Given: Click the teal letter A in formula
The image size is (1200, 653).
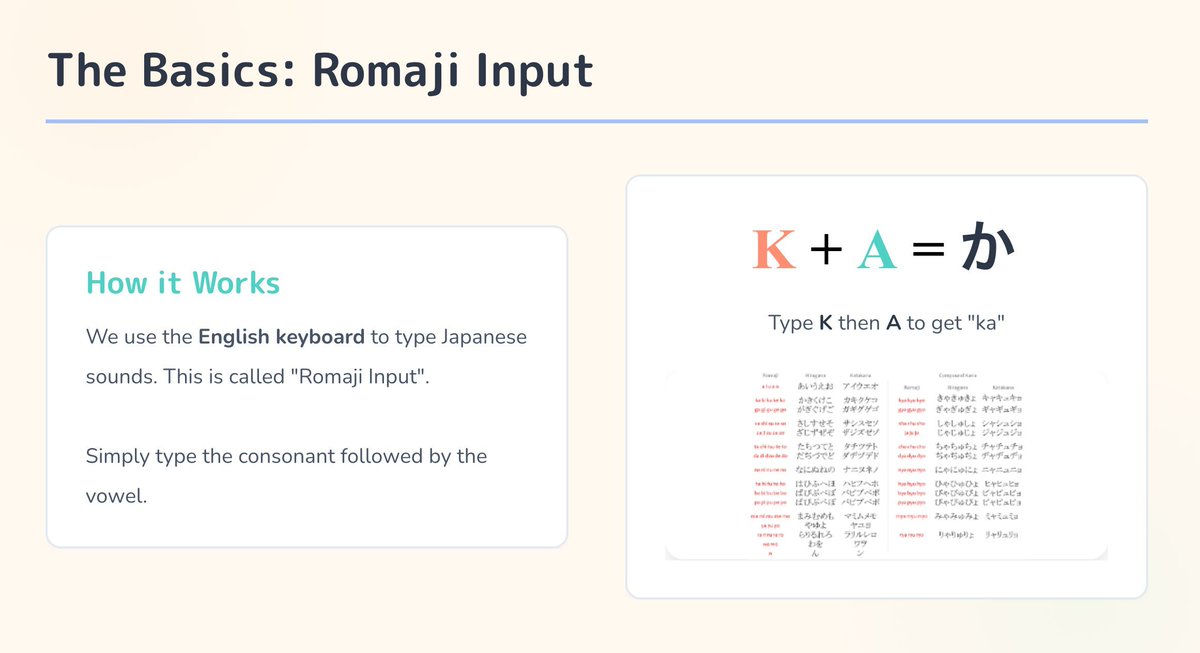Looking at the screenshot, I should [877, 250].
